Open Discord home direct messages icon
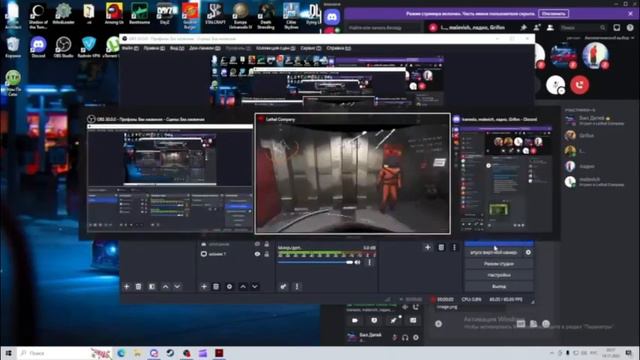This screenshot has width=640, height=360. [333, 17]
